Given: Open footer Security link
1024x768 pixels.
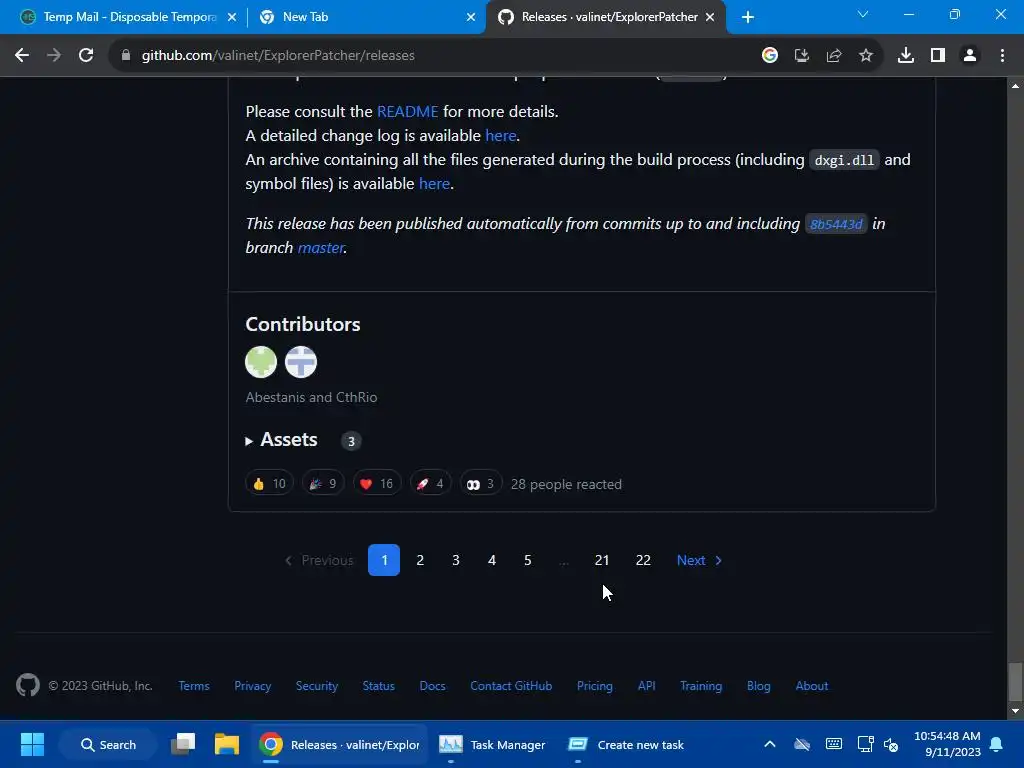Looking at the screenshot, I should (x=317, y=686).
